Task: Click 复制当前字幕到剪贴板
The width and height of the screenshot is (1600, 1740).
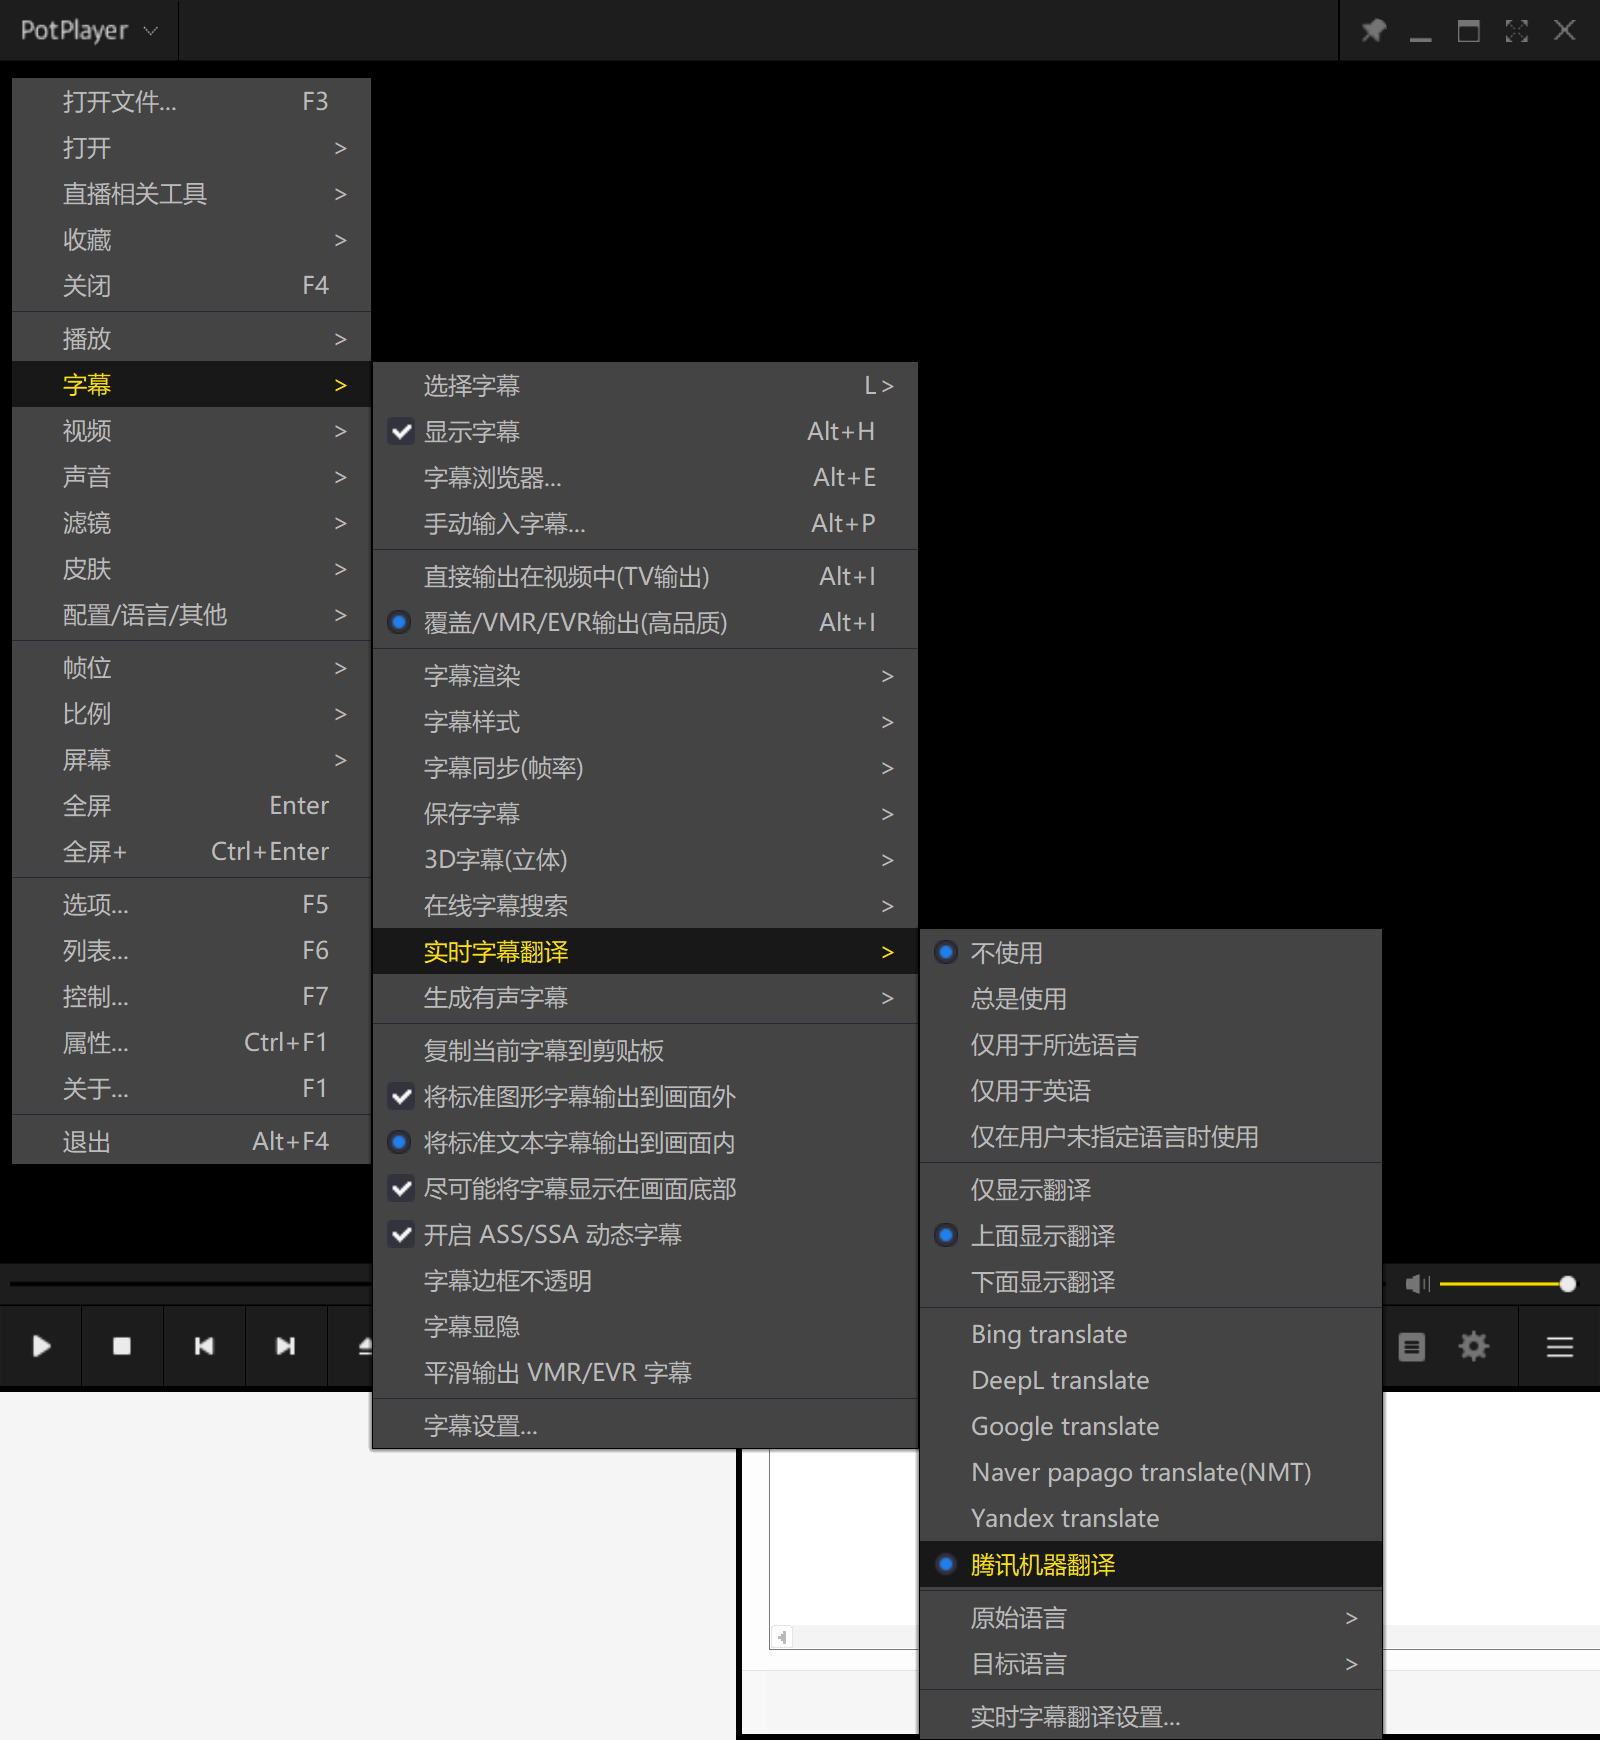Action: pos(646,1051)
